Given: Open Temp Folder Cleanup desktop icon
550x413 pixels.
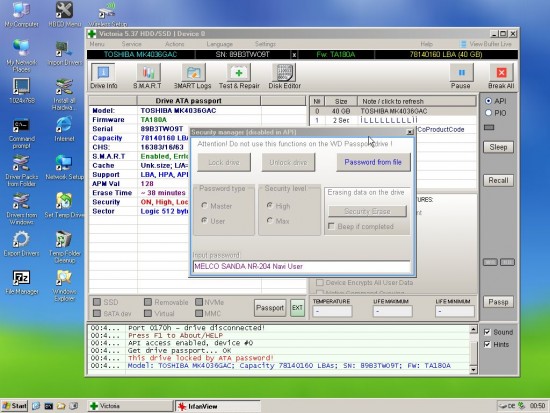Looking at the screenshot, I should tap(65, 247).
